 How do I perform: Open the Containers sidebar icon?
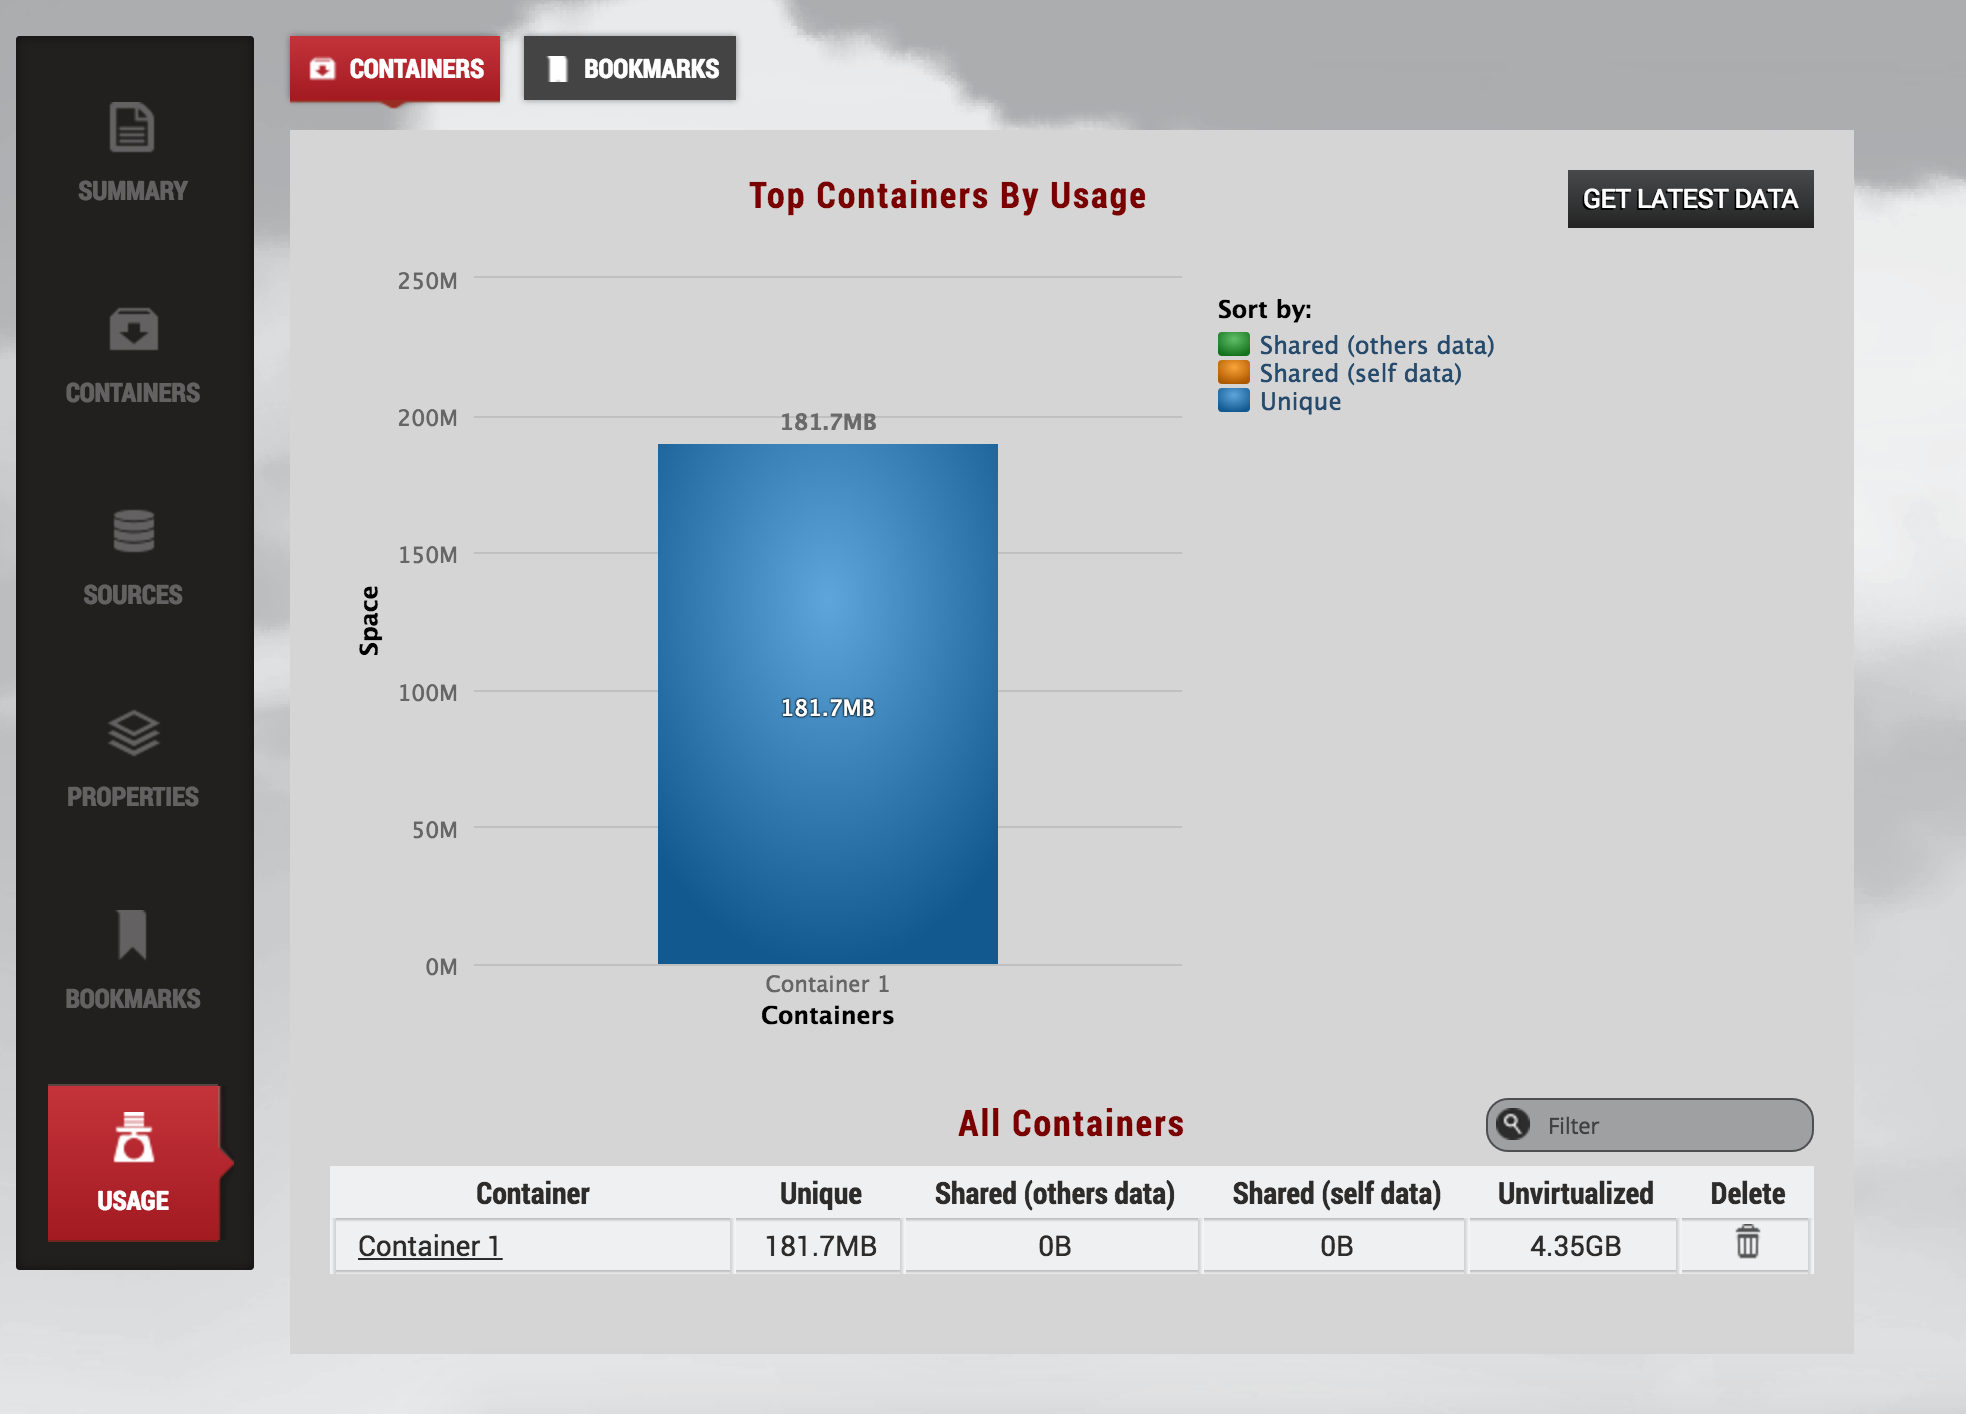coord(133,330)
